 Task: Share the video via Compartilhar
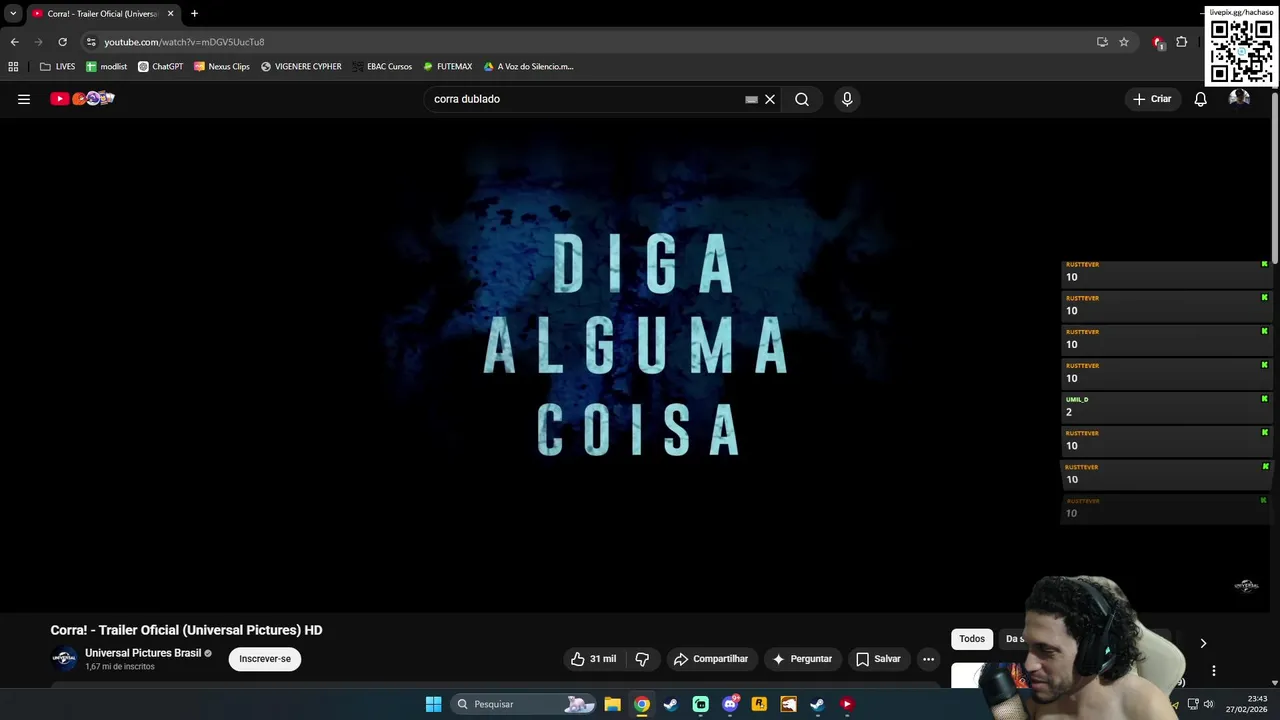pos(711,659)
